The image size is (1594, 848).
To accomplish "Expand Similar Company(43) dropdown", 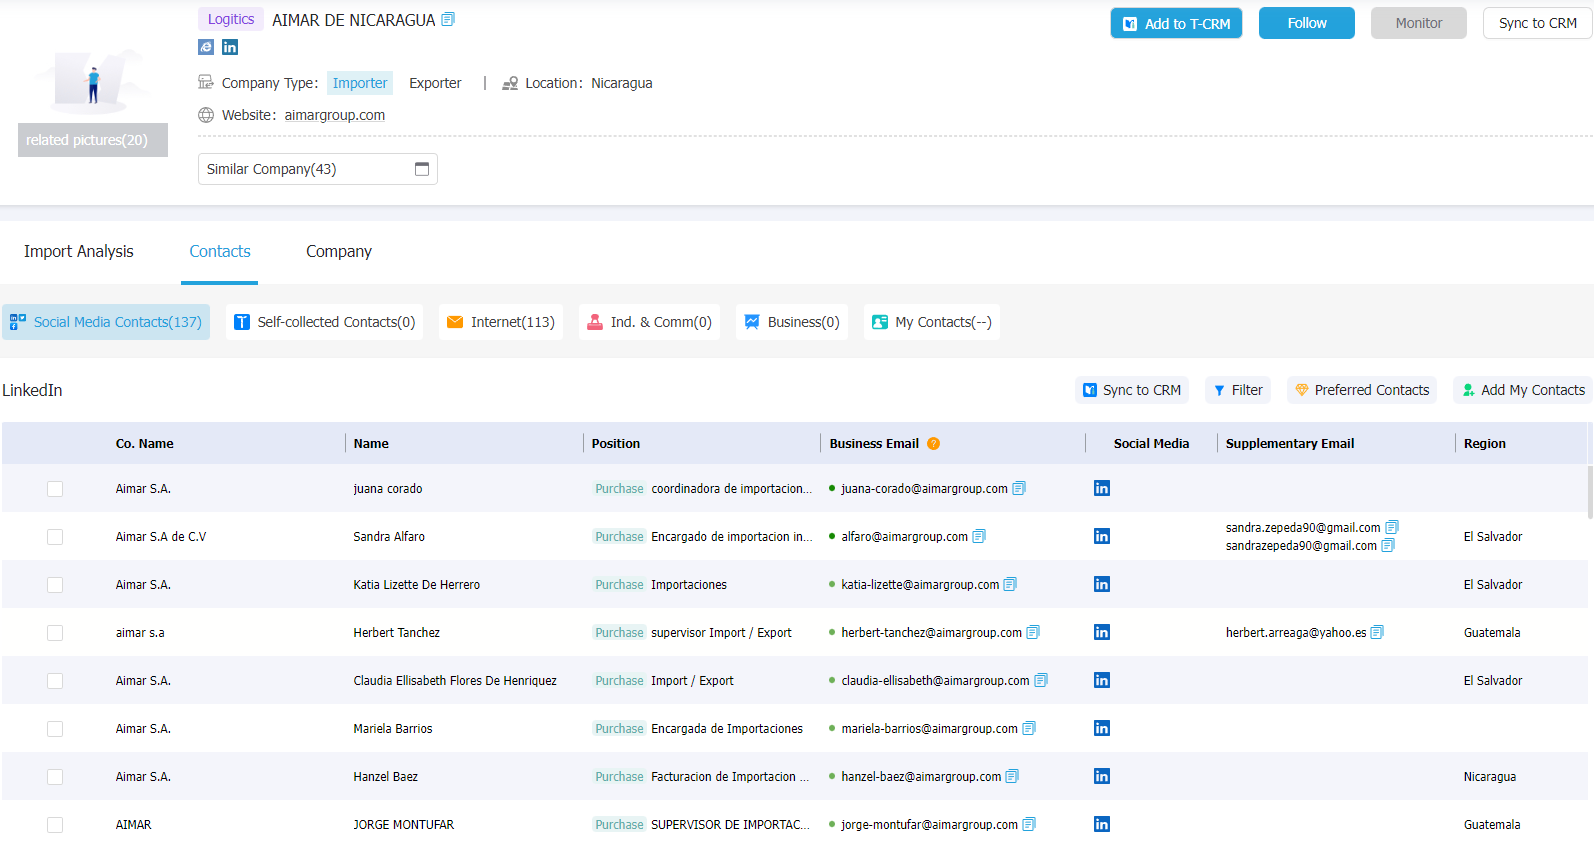I will [x=318, y=169].
